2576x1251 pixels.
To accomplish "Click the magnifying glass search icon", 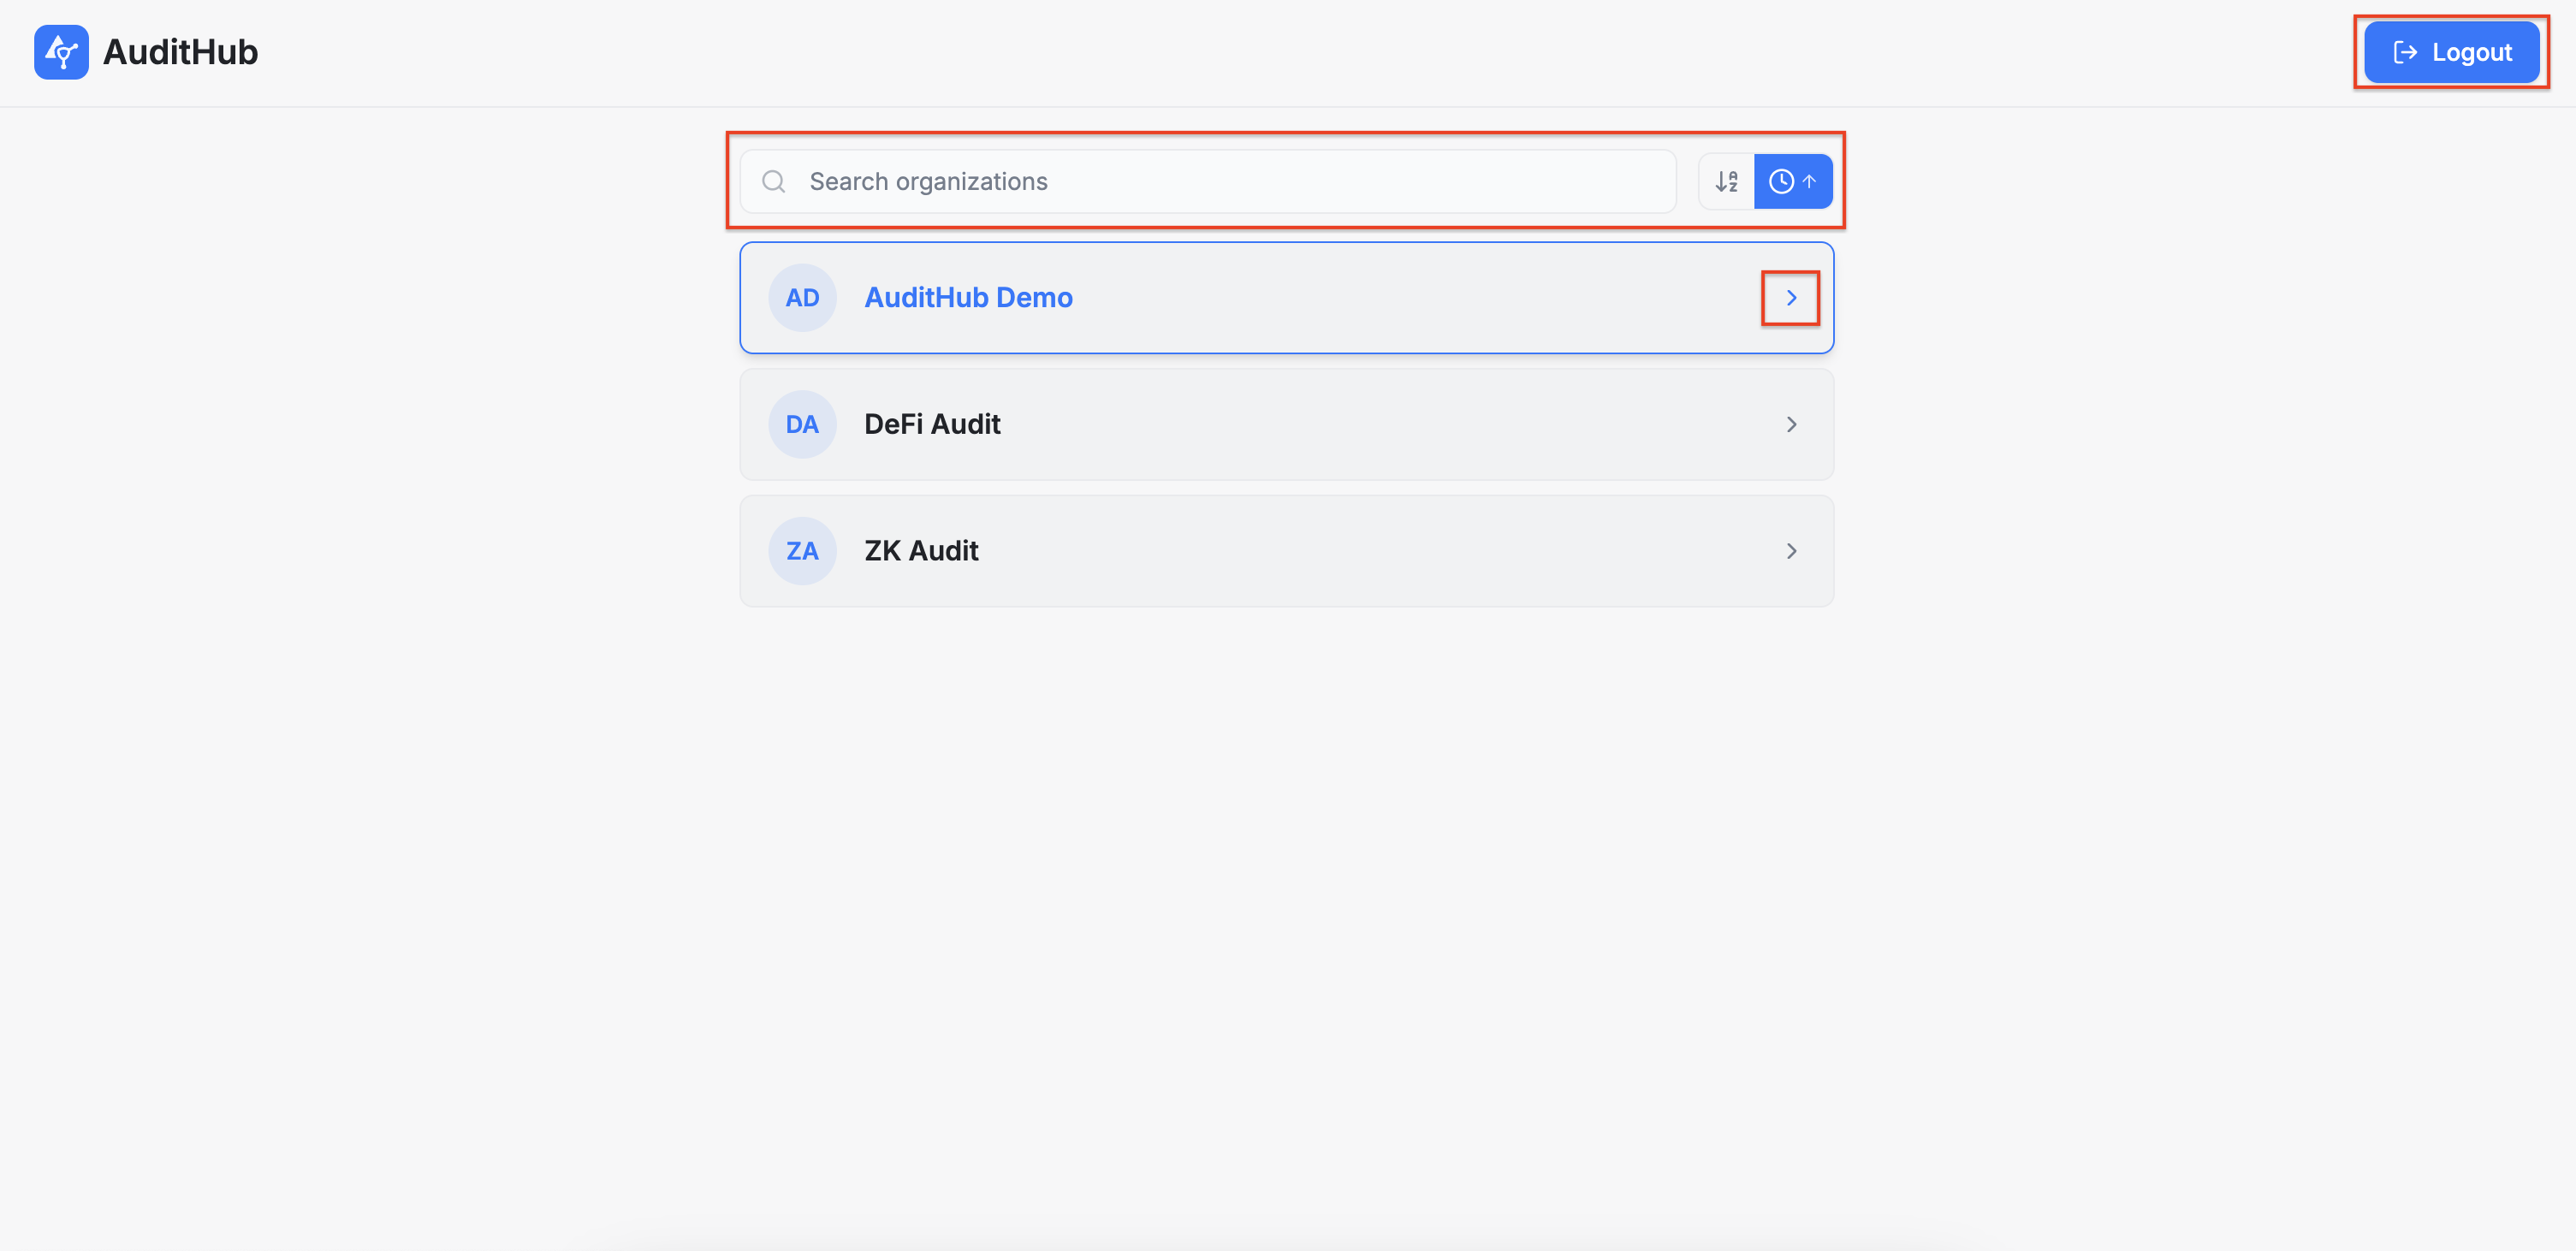I will tap(773, 181).
